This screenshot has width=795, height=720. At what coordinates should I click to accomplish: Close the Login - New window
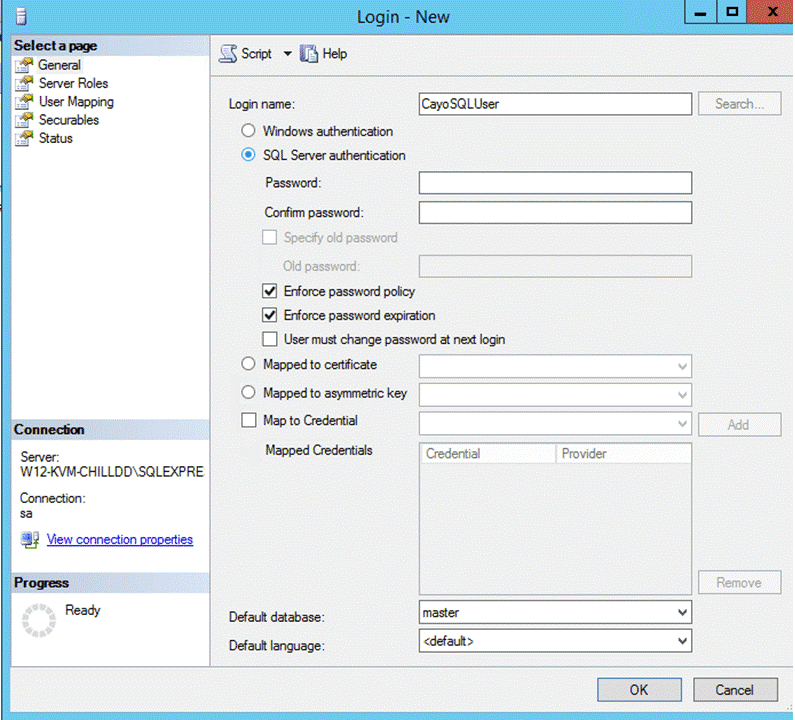coord(771,12)
